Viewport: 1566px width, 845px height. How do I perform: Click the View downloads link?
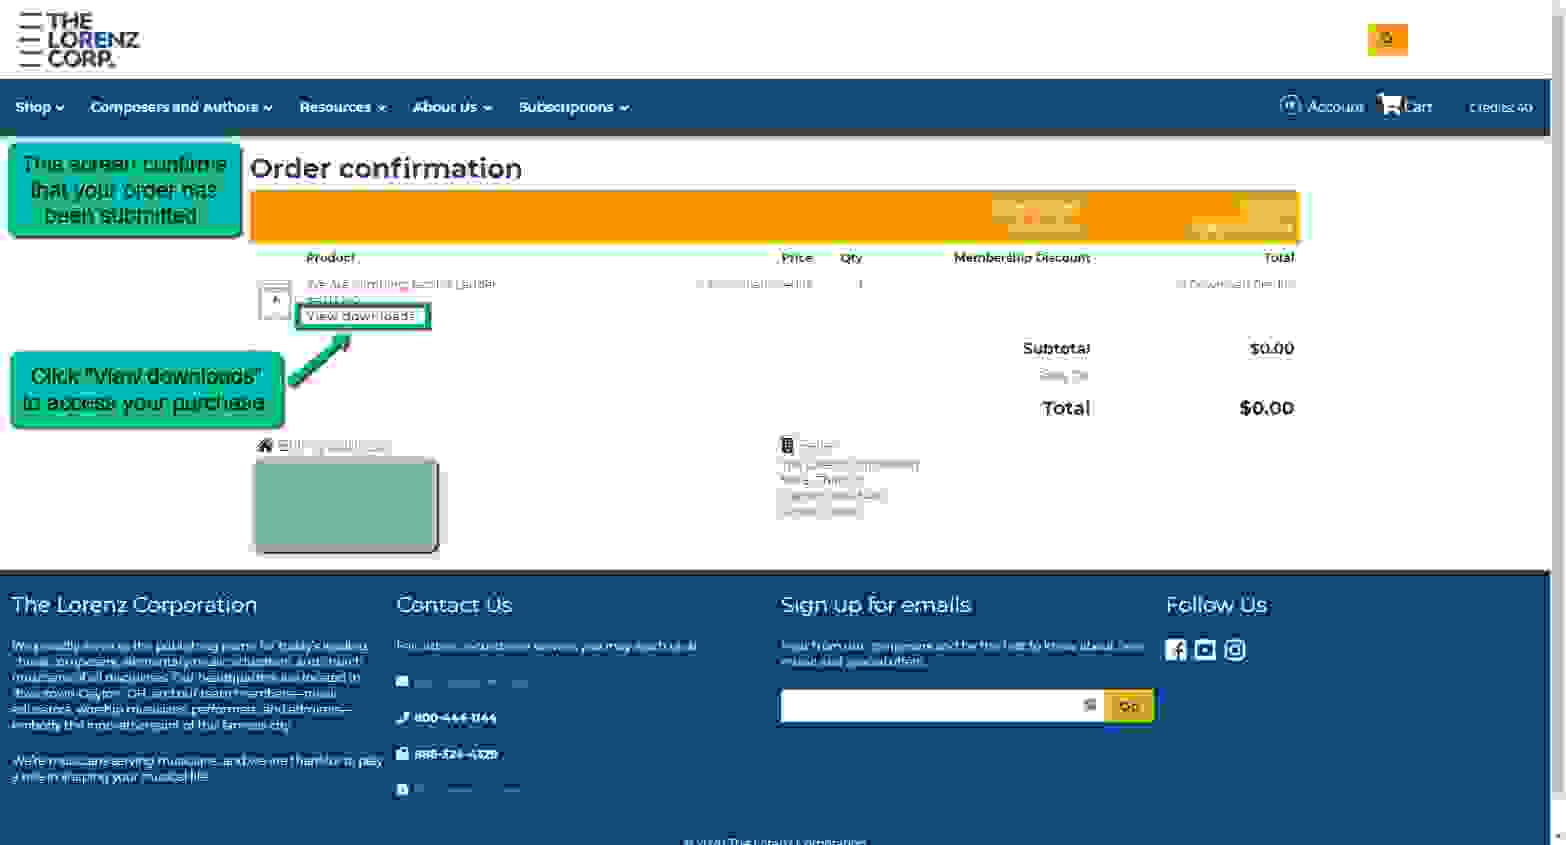pyautogui.click(x=362, y=316)
